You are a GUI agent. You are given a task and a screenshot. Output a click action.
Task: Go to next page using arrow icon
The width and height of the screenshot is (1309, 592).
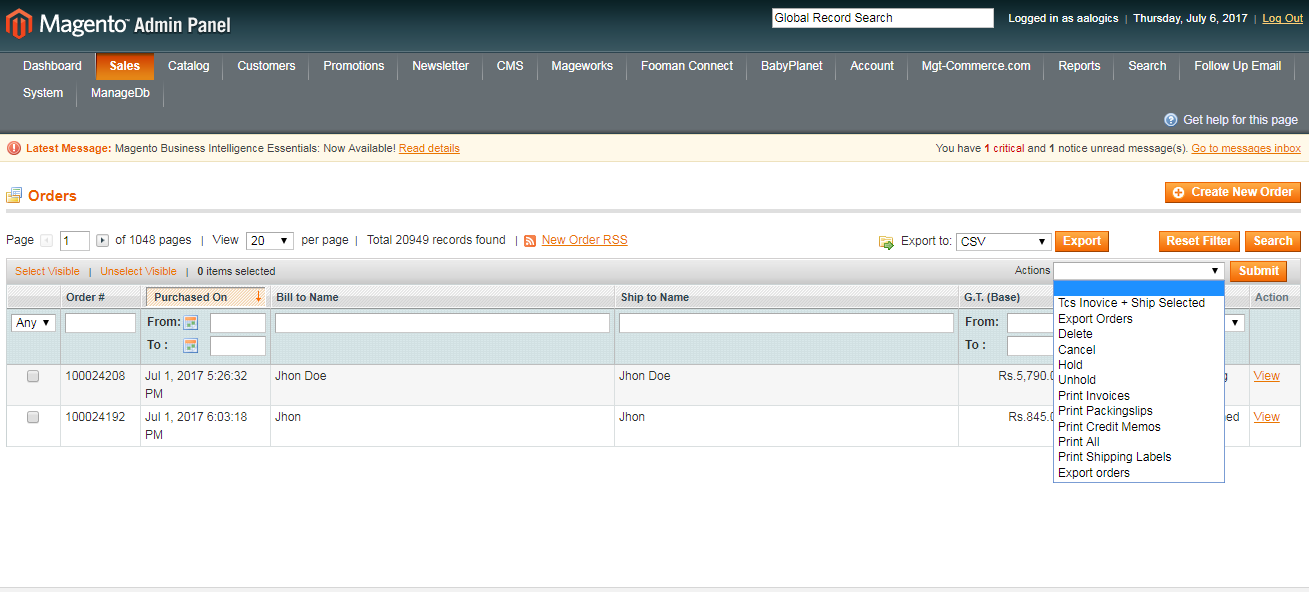click(x=102, y=241)
